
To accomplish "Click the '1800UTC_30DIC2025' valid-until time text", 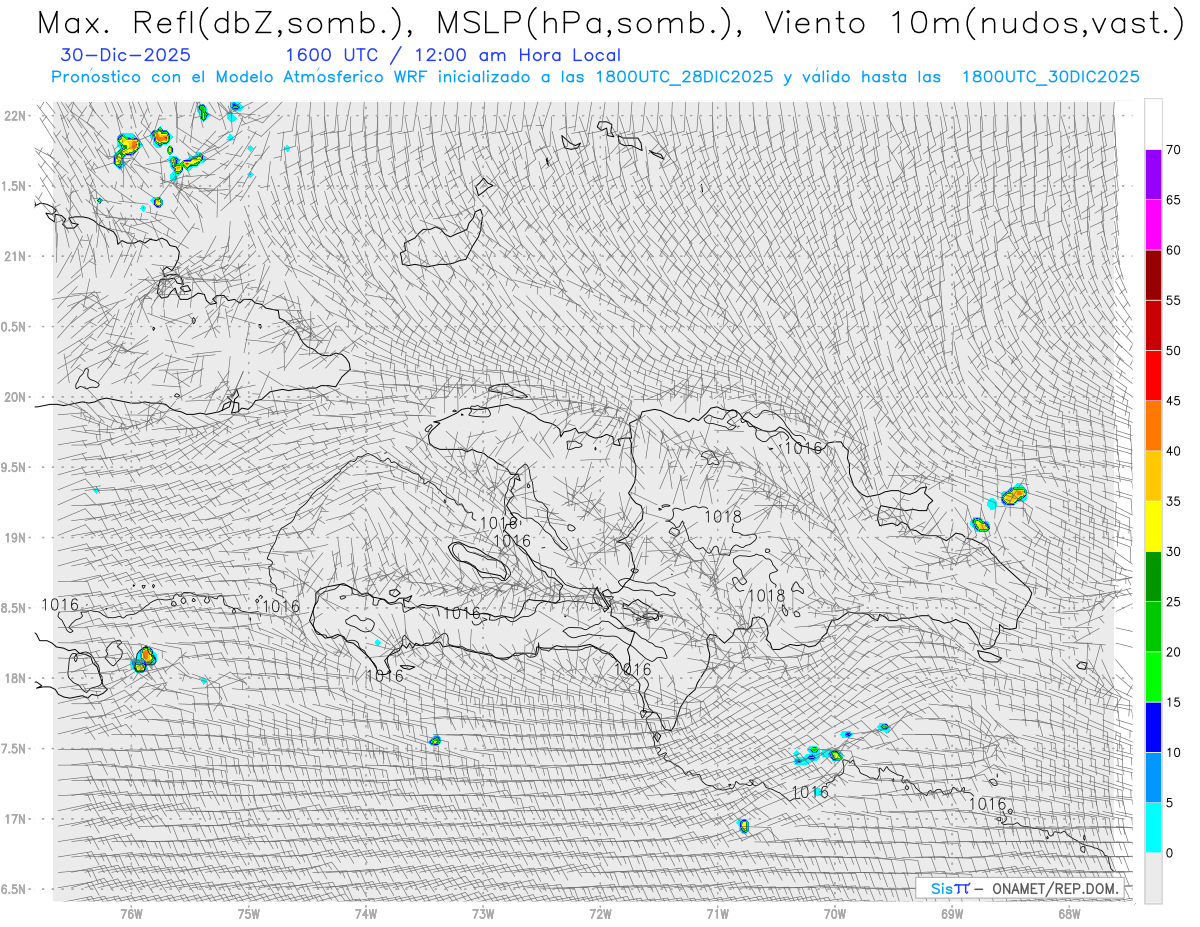I will click(1050, 77).
